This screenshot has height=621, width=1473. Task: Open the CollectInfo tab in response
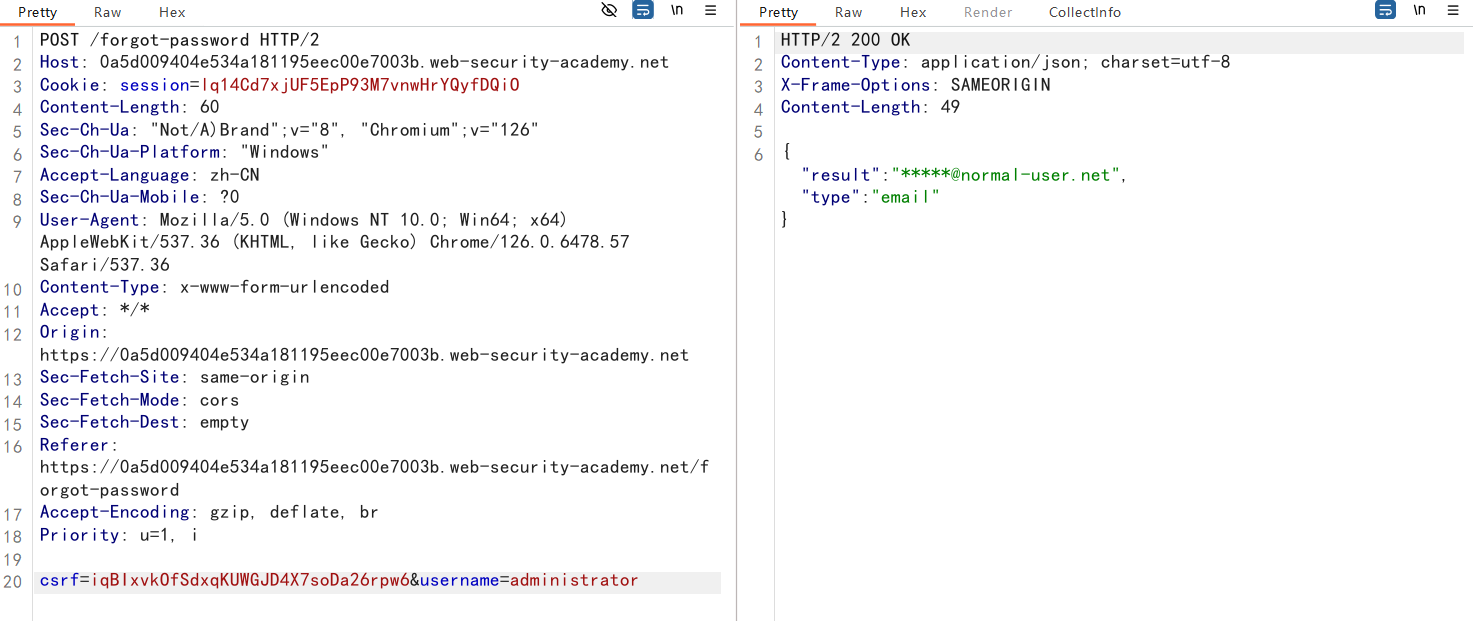point(1085,12)
